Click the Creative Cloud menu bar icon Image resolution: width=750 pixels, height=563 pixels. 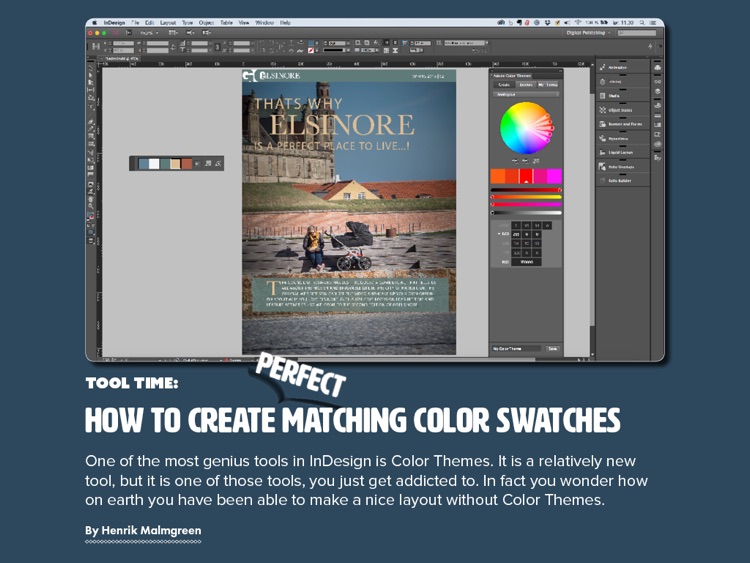tap(501, 22)
